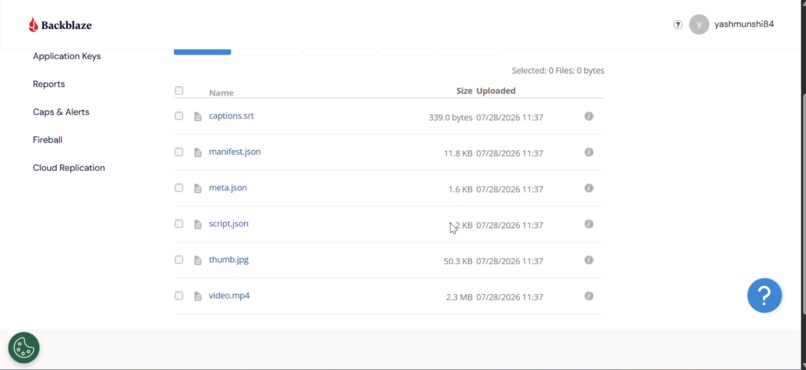This screenshot has width=806, height=370.
Task: Click the user avatar circle
Action: pos(699,25)
